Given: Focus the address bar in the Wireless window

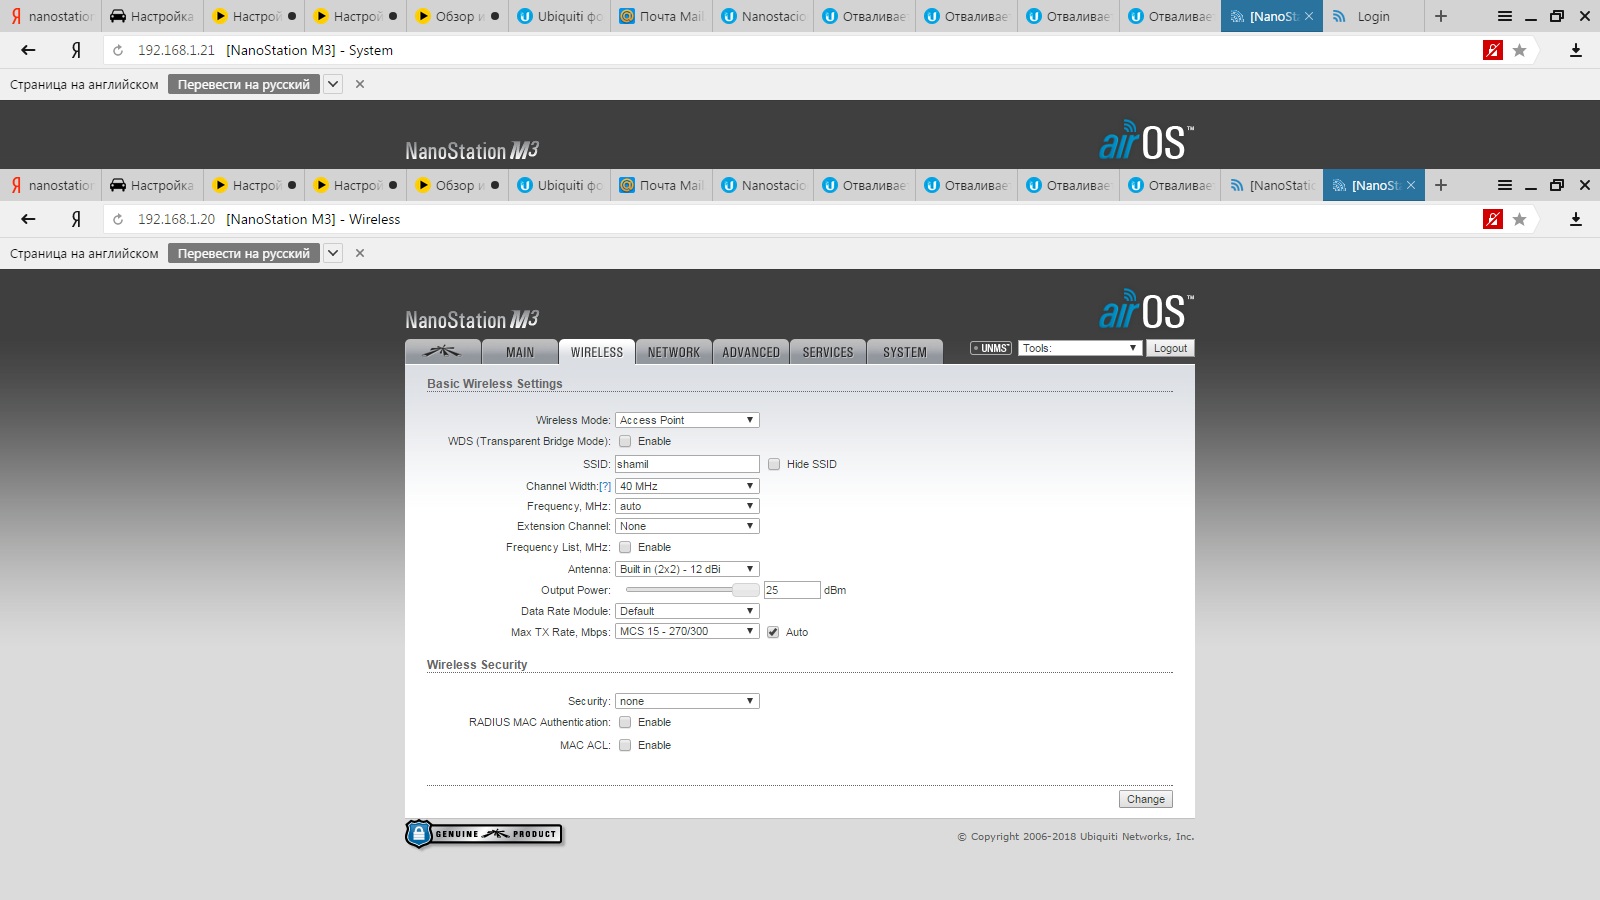Looking at the screenshot, I should click(x=790, y=219).
